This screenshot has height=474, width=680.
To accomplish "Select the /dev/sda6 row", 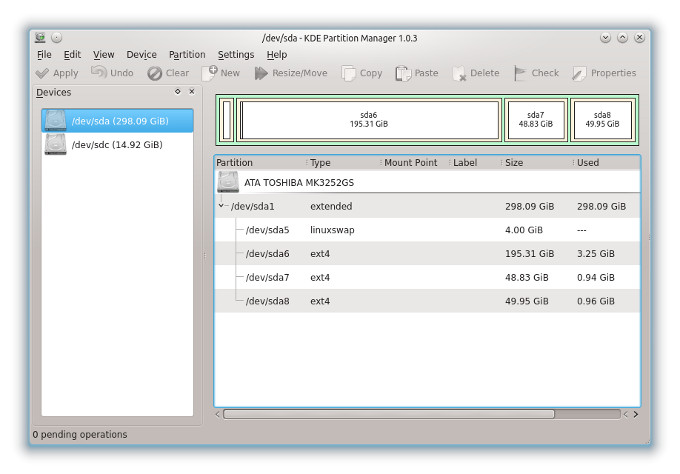I will [427, 253].
